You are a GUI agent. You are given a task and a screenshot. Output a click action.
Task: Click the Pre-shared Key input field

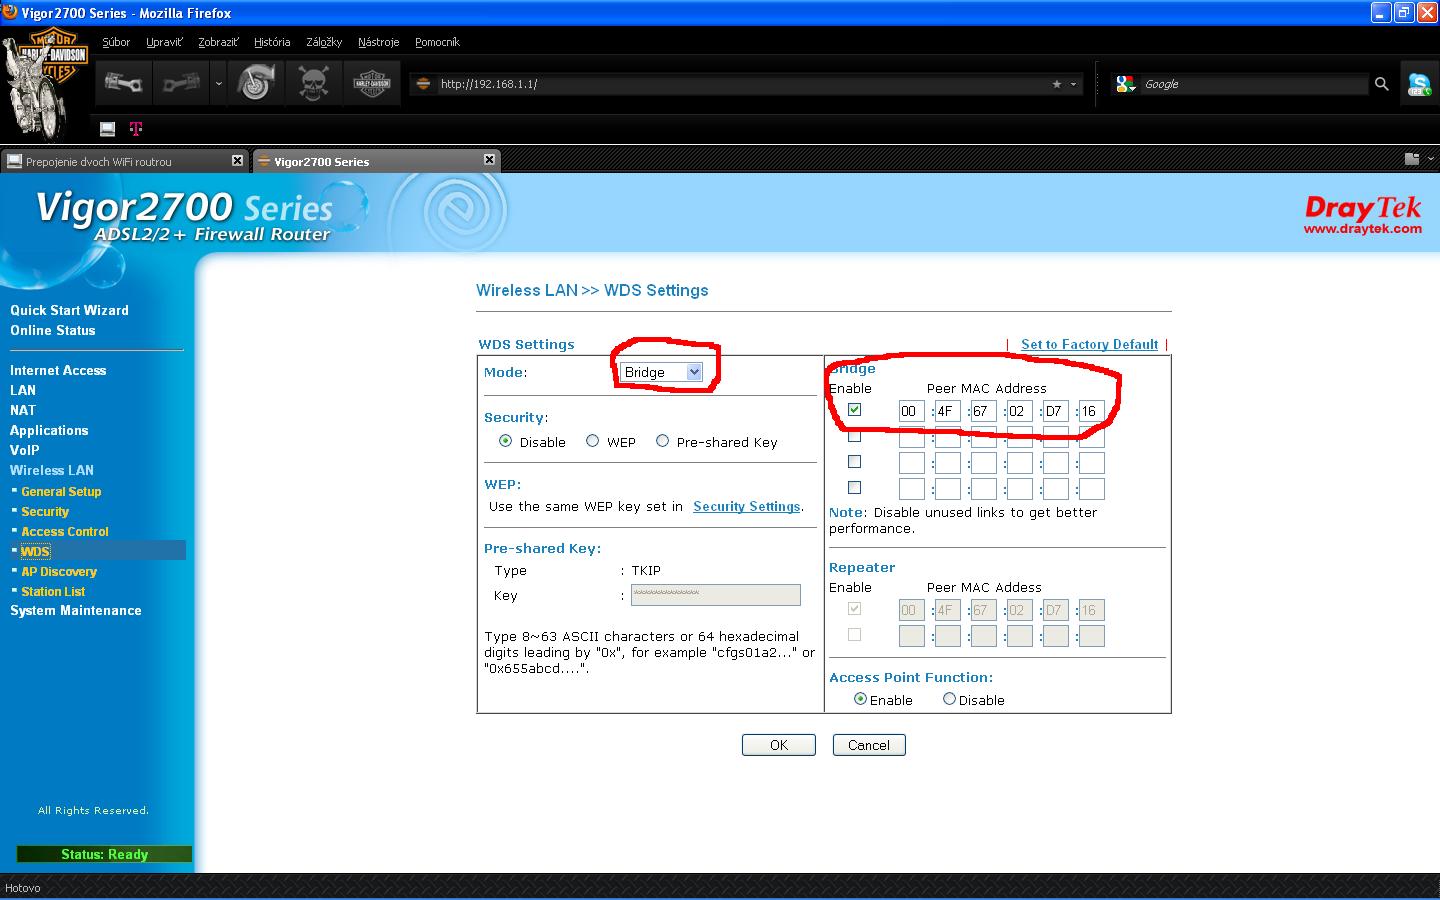[x=716, y=595]
